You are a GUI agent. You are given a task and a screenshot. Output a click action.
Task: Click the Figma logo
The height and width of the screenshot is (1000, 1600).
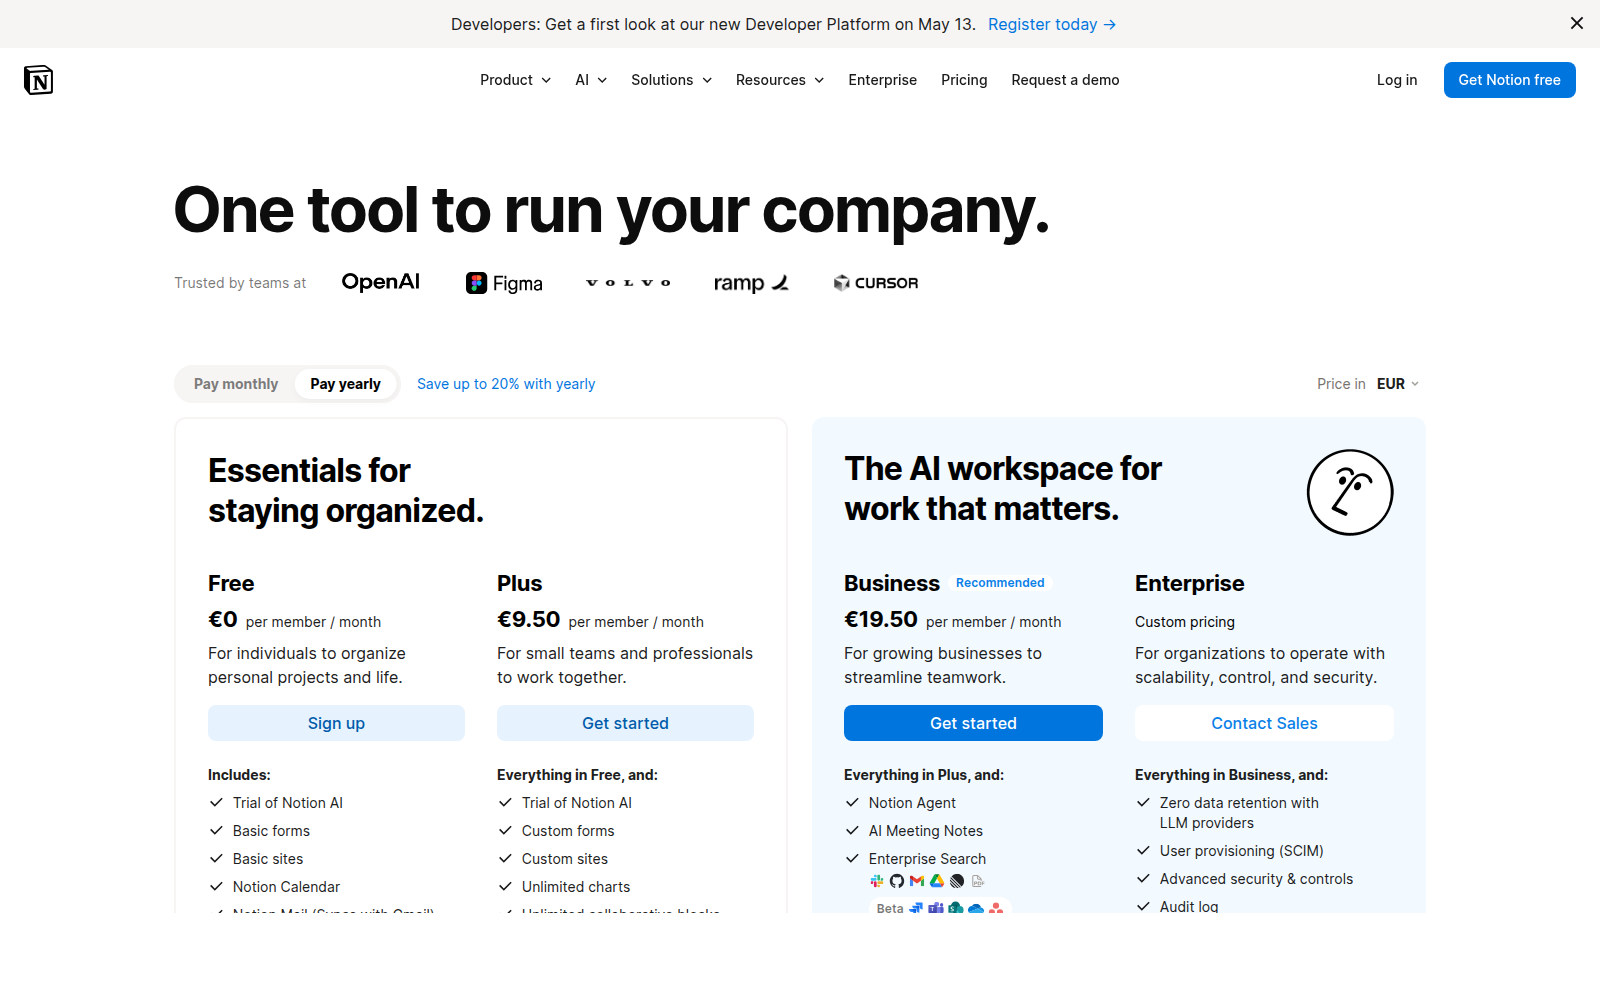click(x=504, y=283)
